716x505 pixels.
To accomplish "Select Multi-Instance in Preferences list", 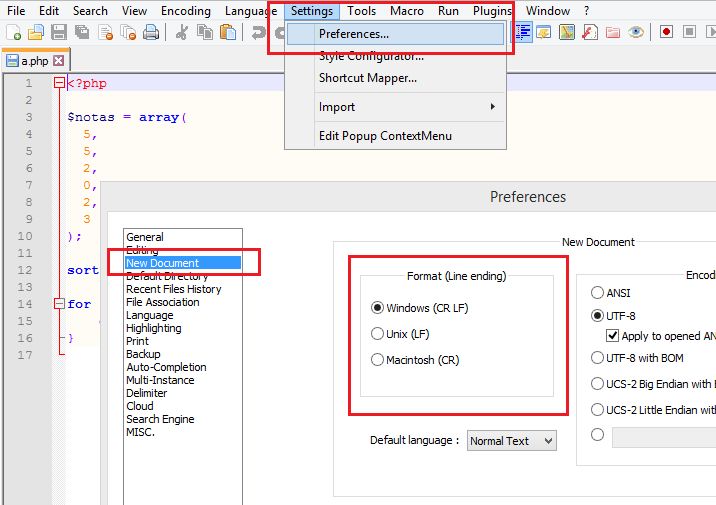I will coord(160,380).
